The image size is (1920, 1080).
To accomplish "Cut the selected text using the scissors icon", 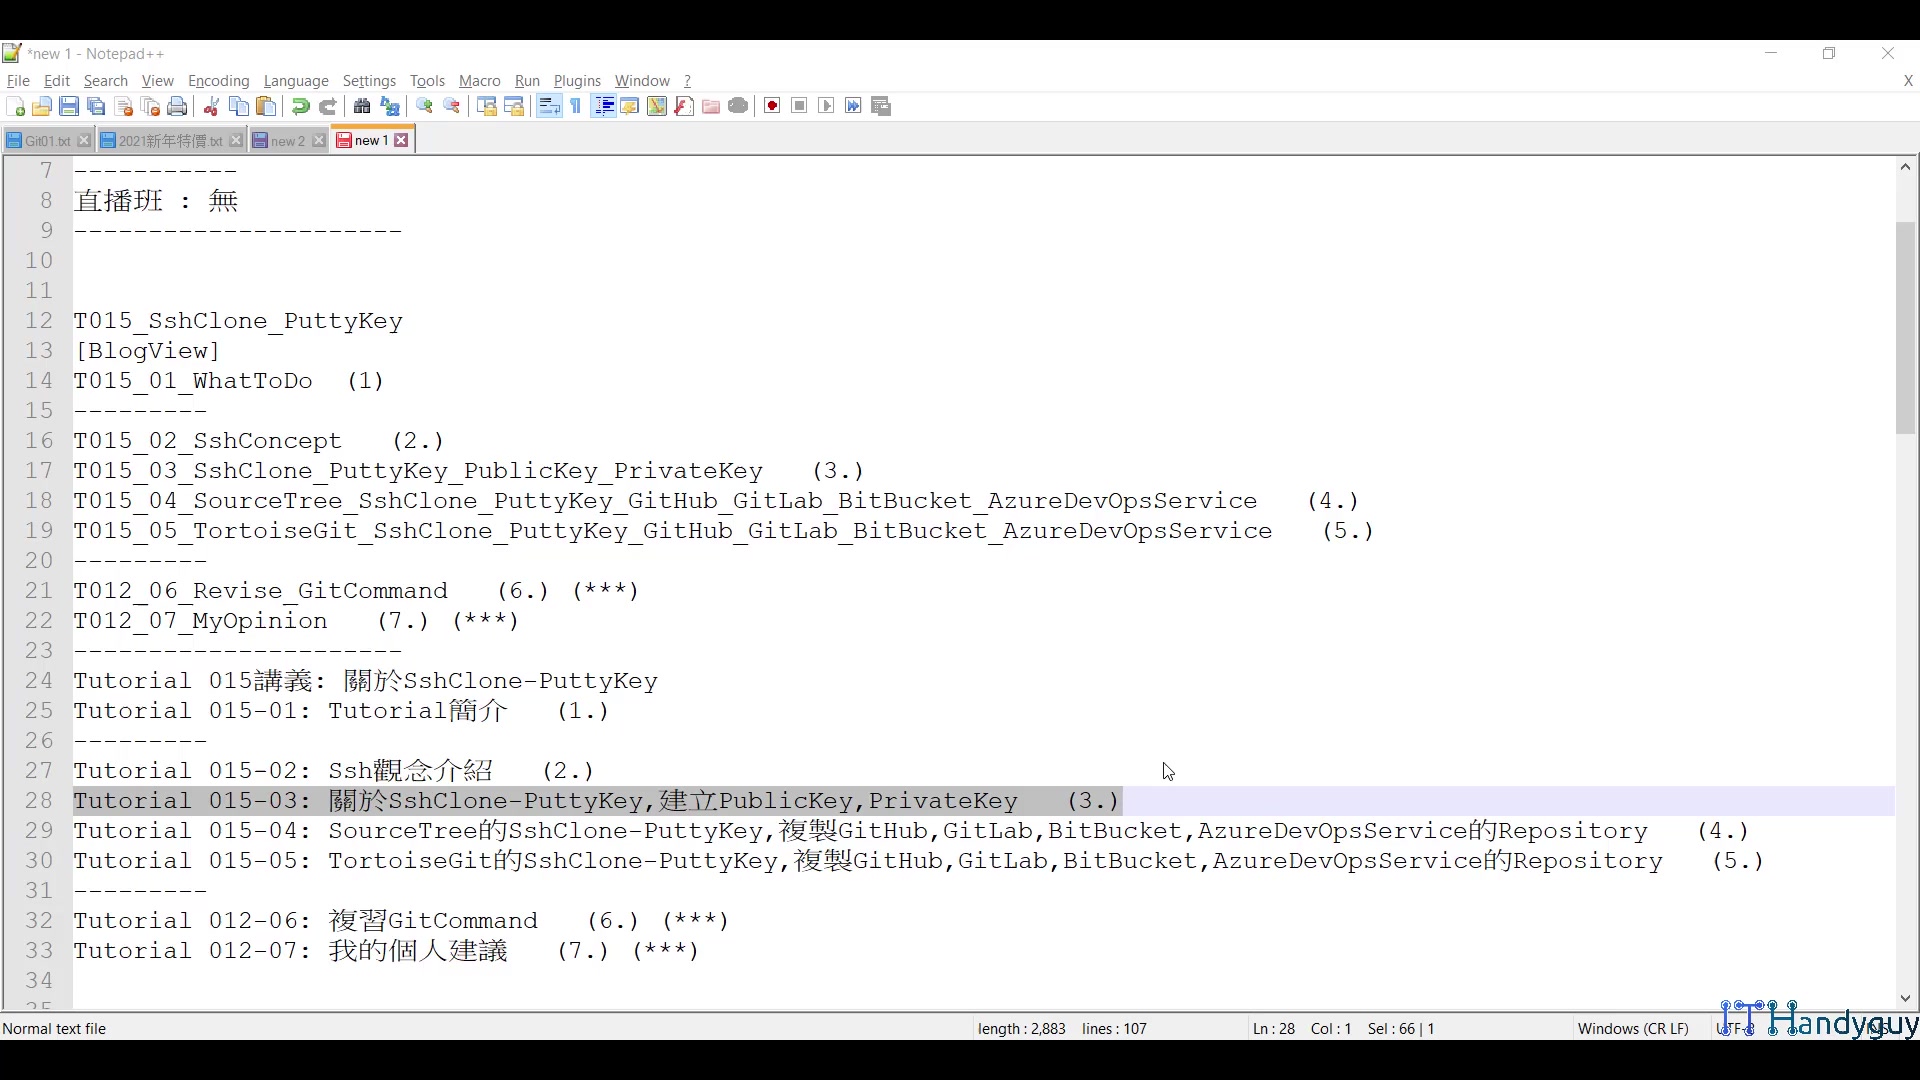I will tap(211, 106).
